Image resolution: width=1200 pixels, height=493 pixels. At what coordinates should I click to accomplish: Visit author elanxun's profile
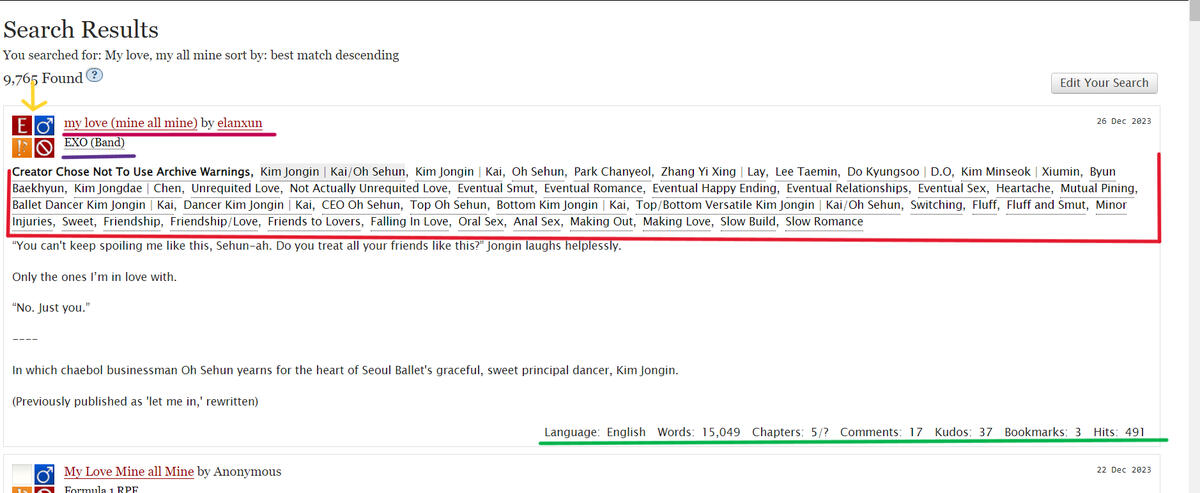click(x=240, y=123)
